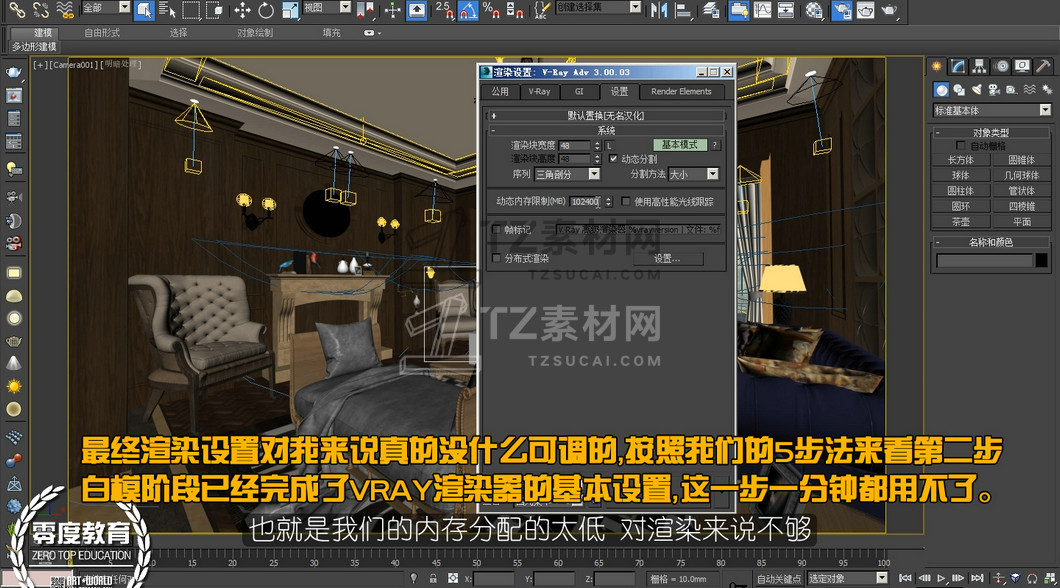This screenshot has width=1060, height=588.
Task: Open the 标准基本体 dropdown
Action: click(x=992, y=110)
